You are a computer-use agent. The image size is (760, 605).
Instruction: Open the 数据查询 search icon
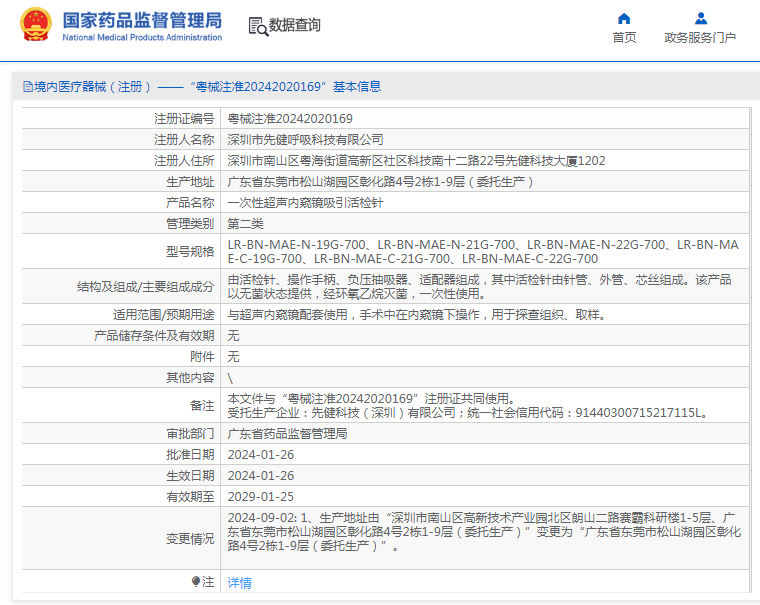tap(258, 26)
